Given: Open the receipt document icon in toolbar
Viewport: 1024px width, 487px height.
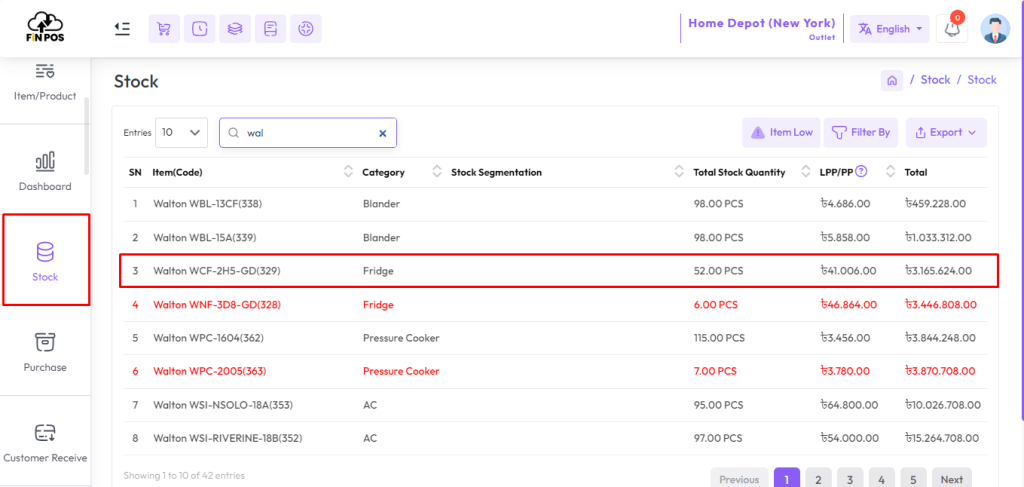Looking at the screenshot, I should (x=270, y=29).
